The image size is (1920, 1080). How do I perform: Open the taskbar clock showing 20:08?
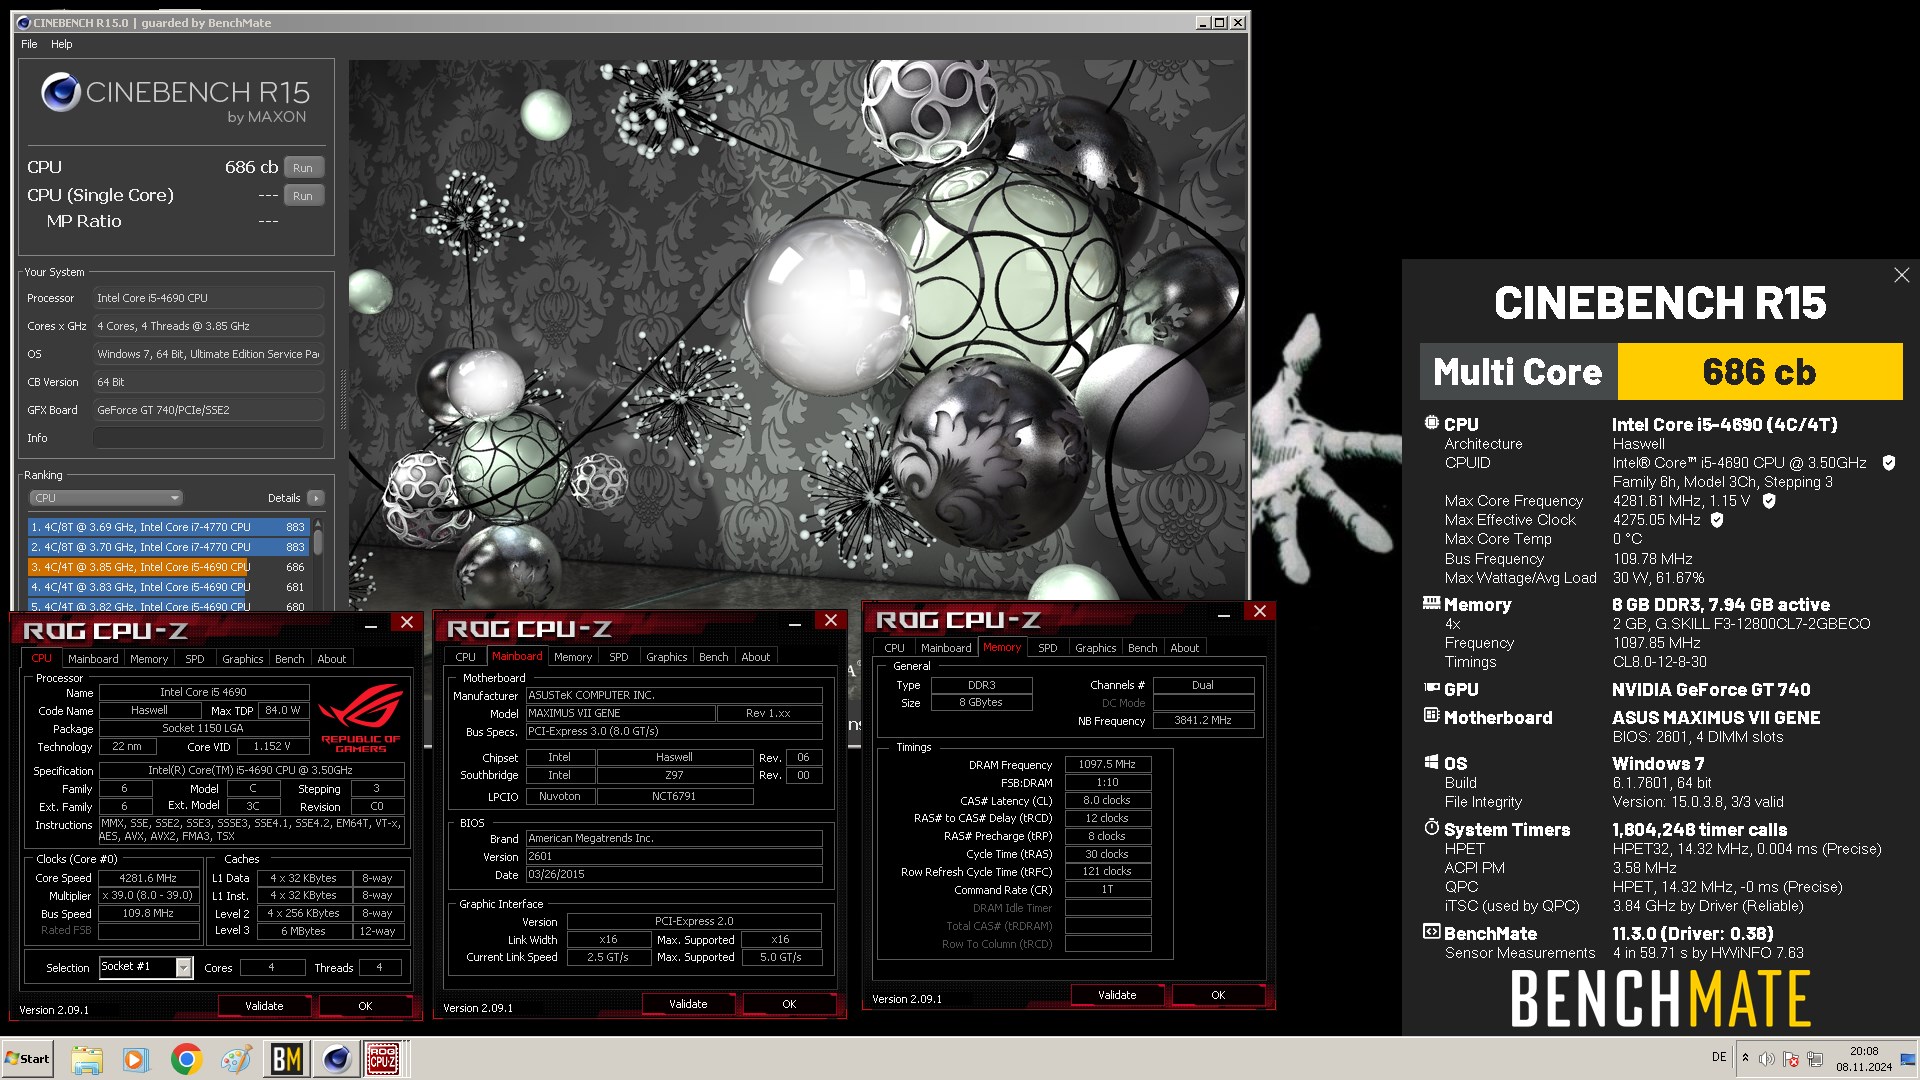[1864, 1059]
